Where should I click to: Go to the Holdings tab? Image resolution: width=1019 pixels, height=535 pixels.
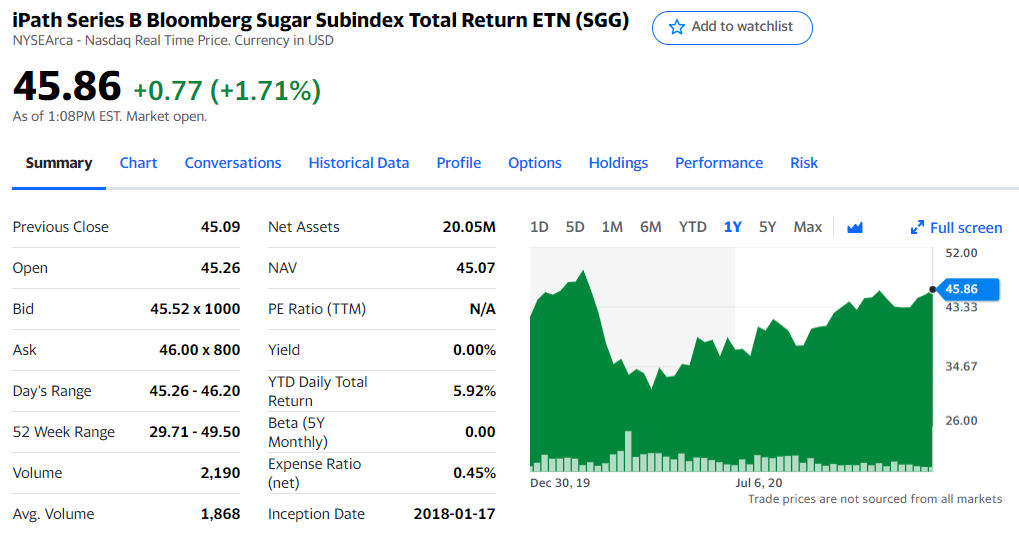tap(618, 163)
